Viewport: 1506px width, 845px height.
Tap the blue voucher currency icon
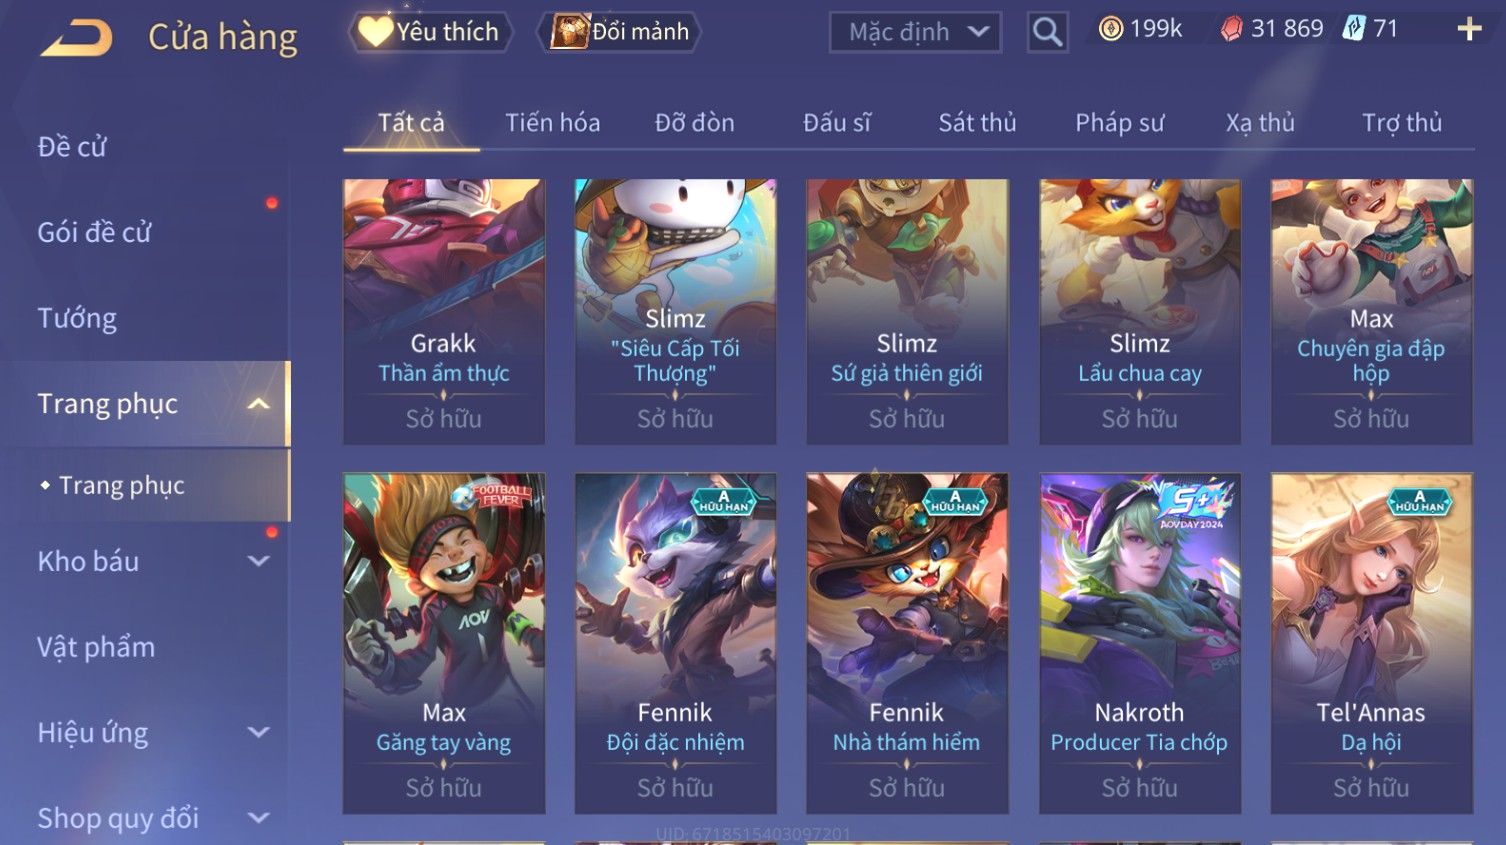(x=1353, y=28)
